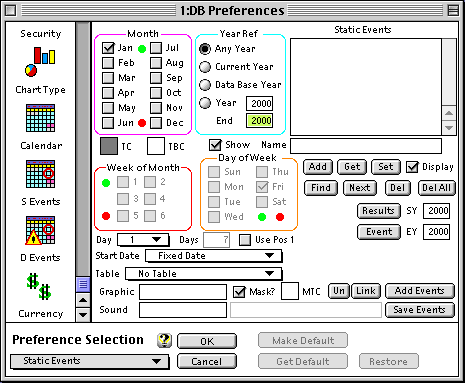Open the S Events preferences icon
465x383 pixels.
[40, 174]
